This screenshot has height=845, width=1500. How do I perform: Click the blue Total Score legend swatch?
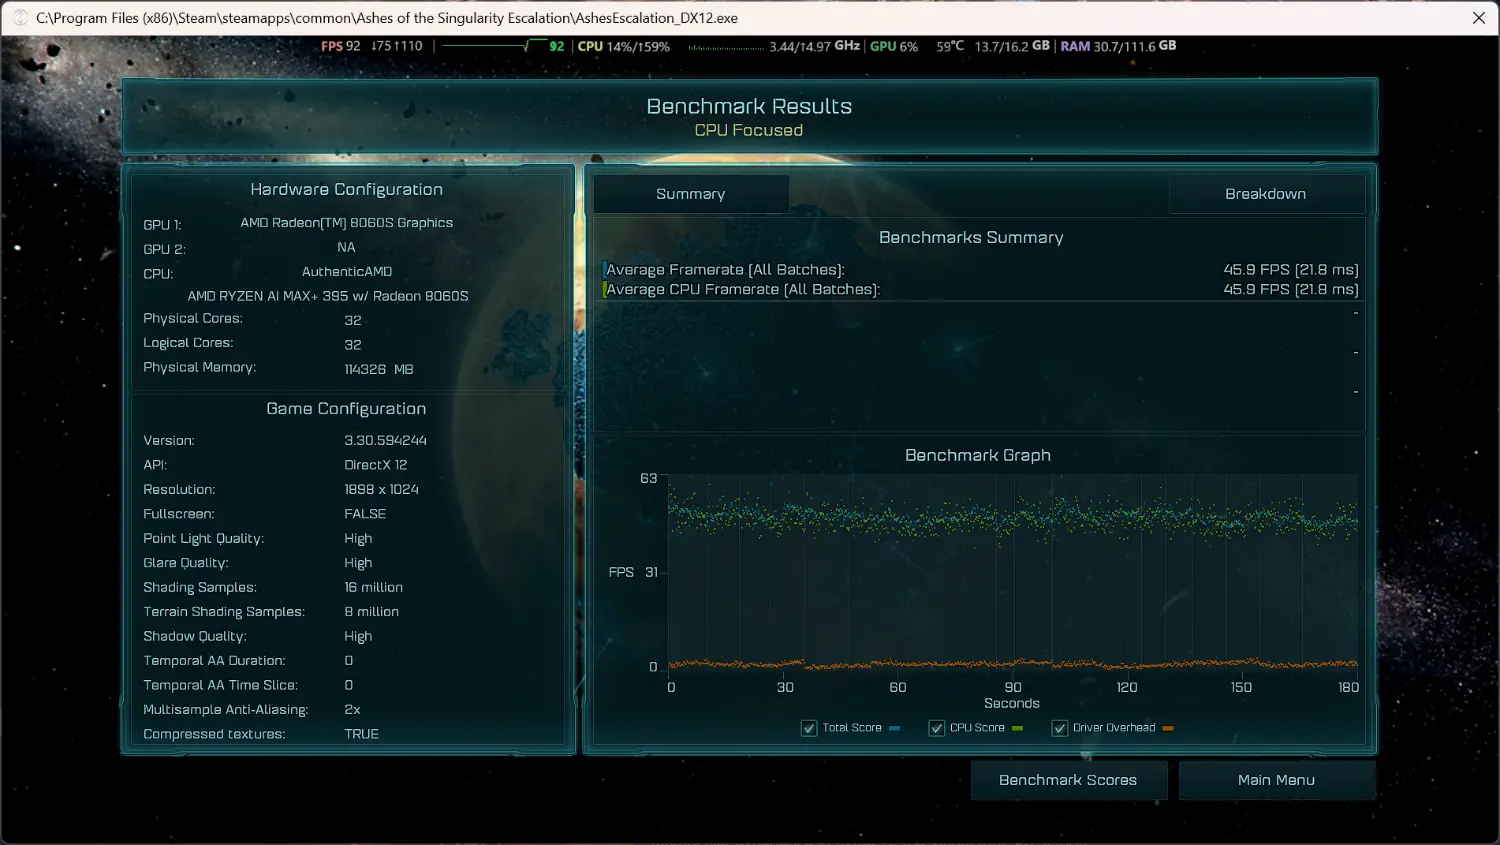click(894, 728)
